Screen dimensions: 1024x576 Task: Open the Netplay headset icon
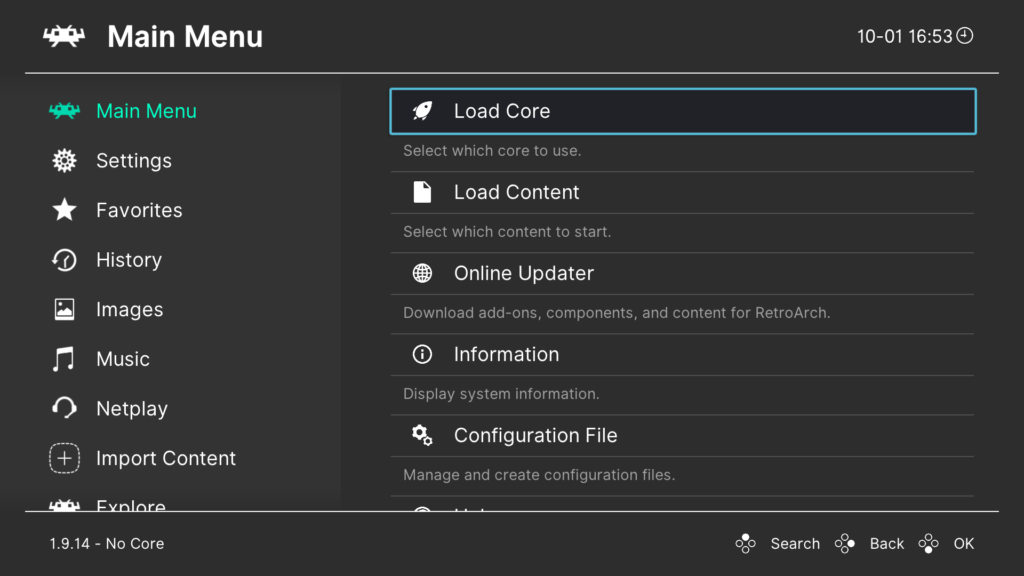click(64, 408)
